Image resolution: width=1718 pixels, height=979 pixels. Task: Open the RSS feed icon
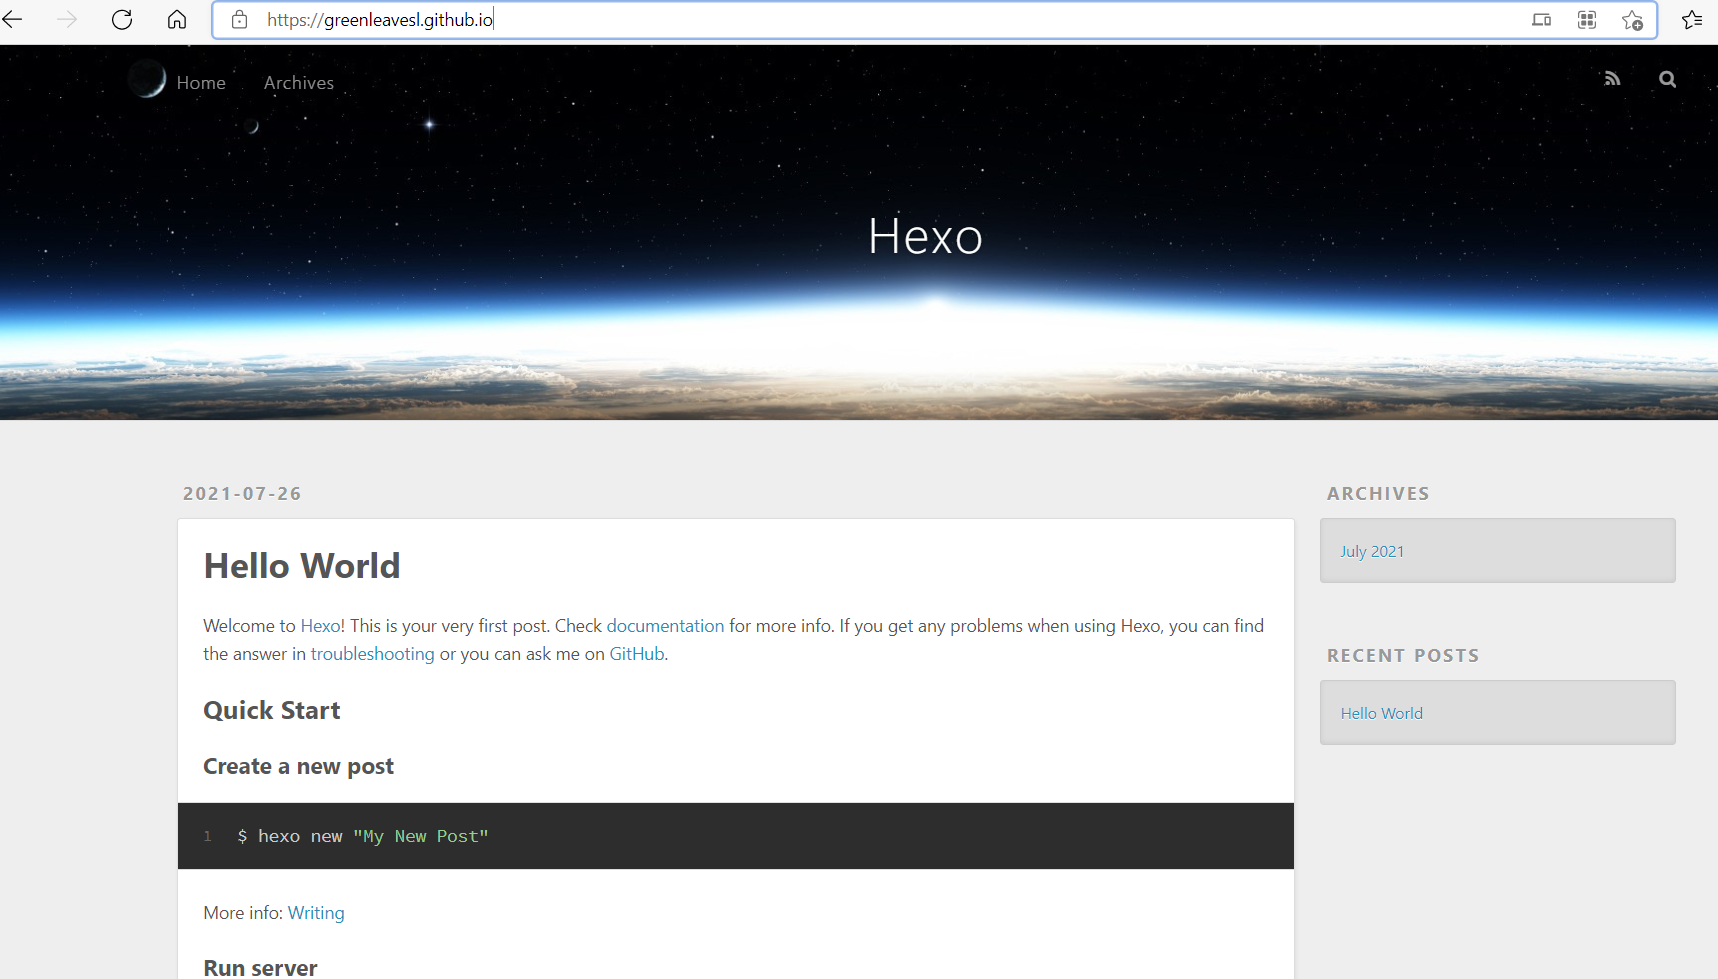coord(1612,78)
